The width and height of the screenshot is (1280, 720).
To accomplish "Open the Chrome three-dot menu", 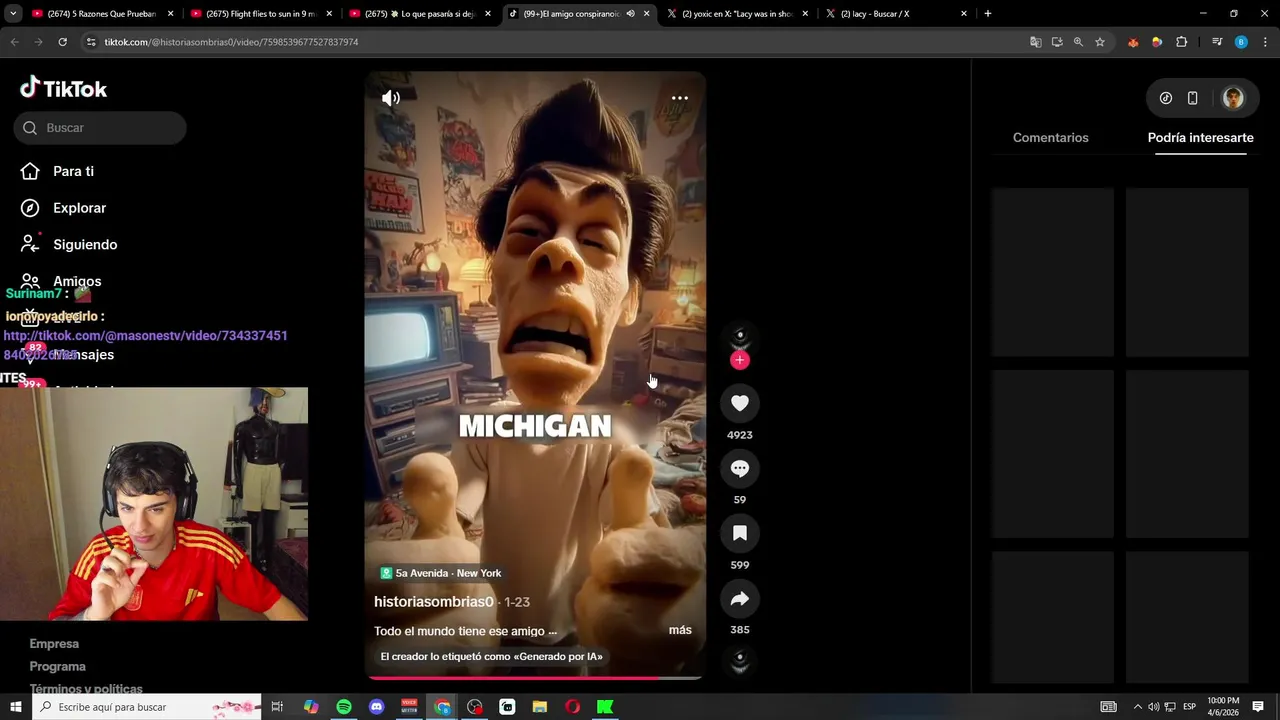I will click(1265, 42).
